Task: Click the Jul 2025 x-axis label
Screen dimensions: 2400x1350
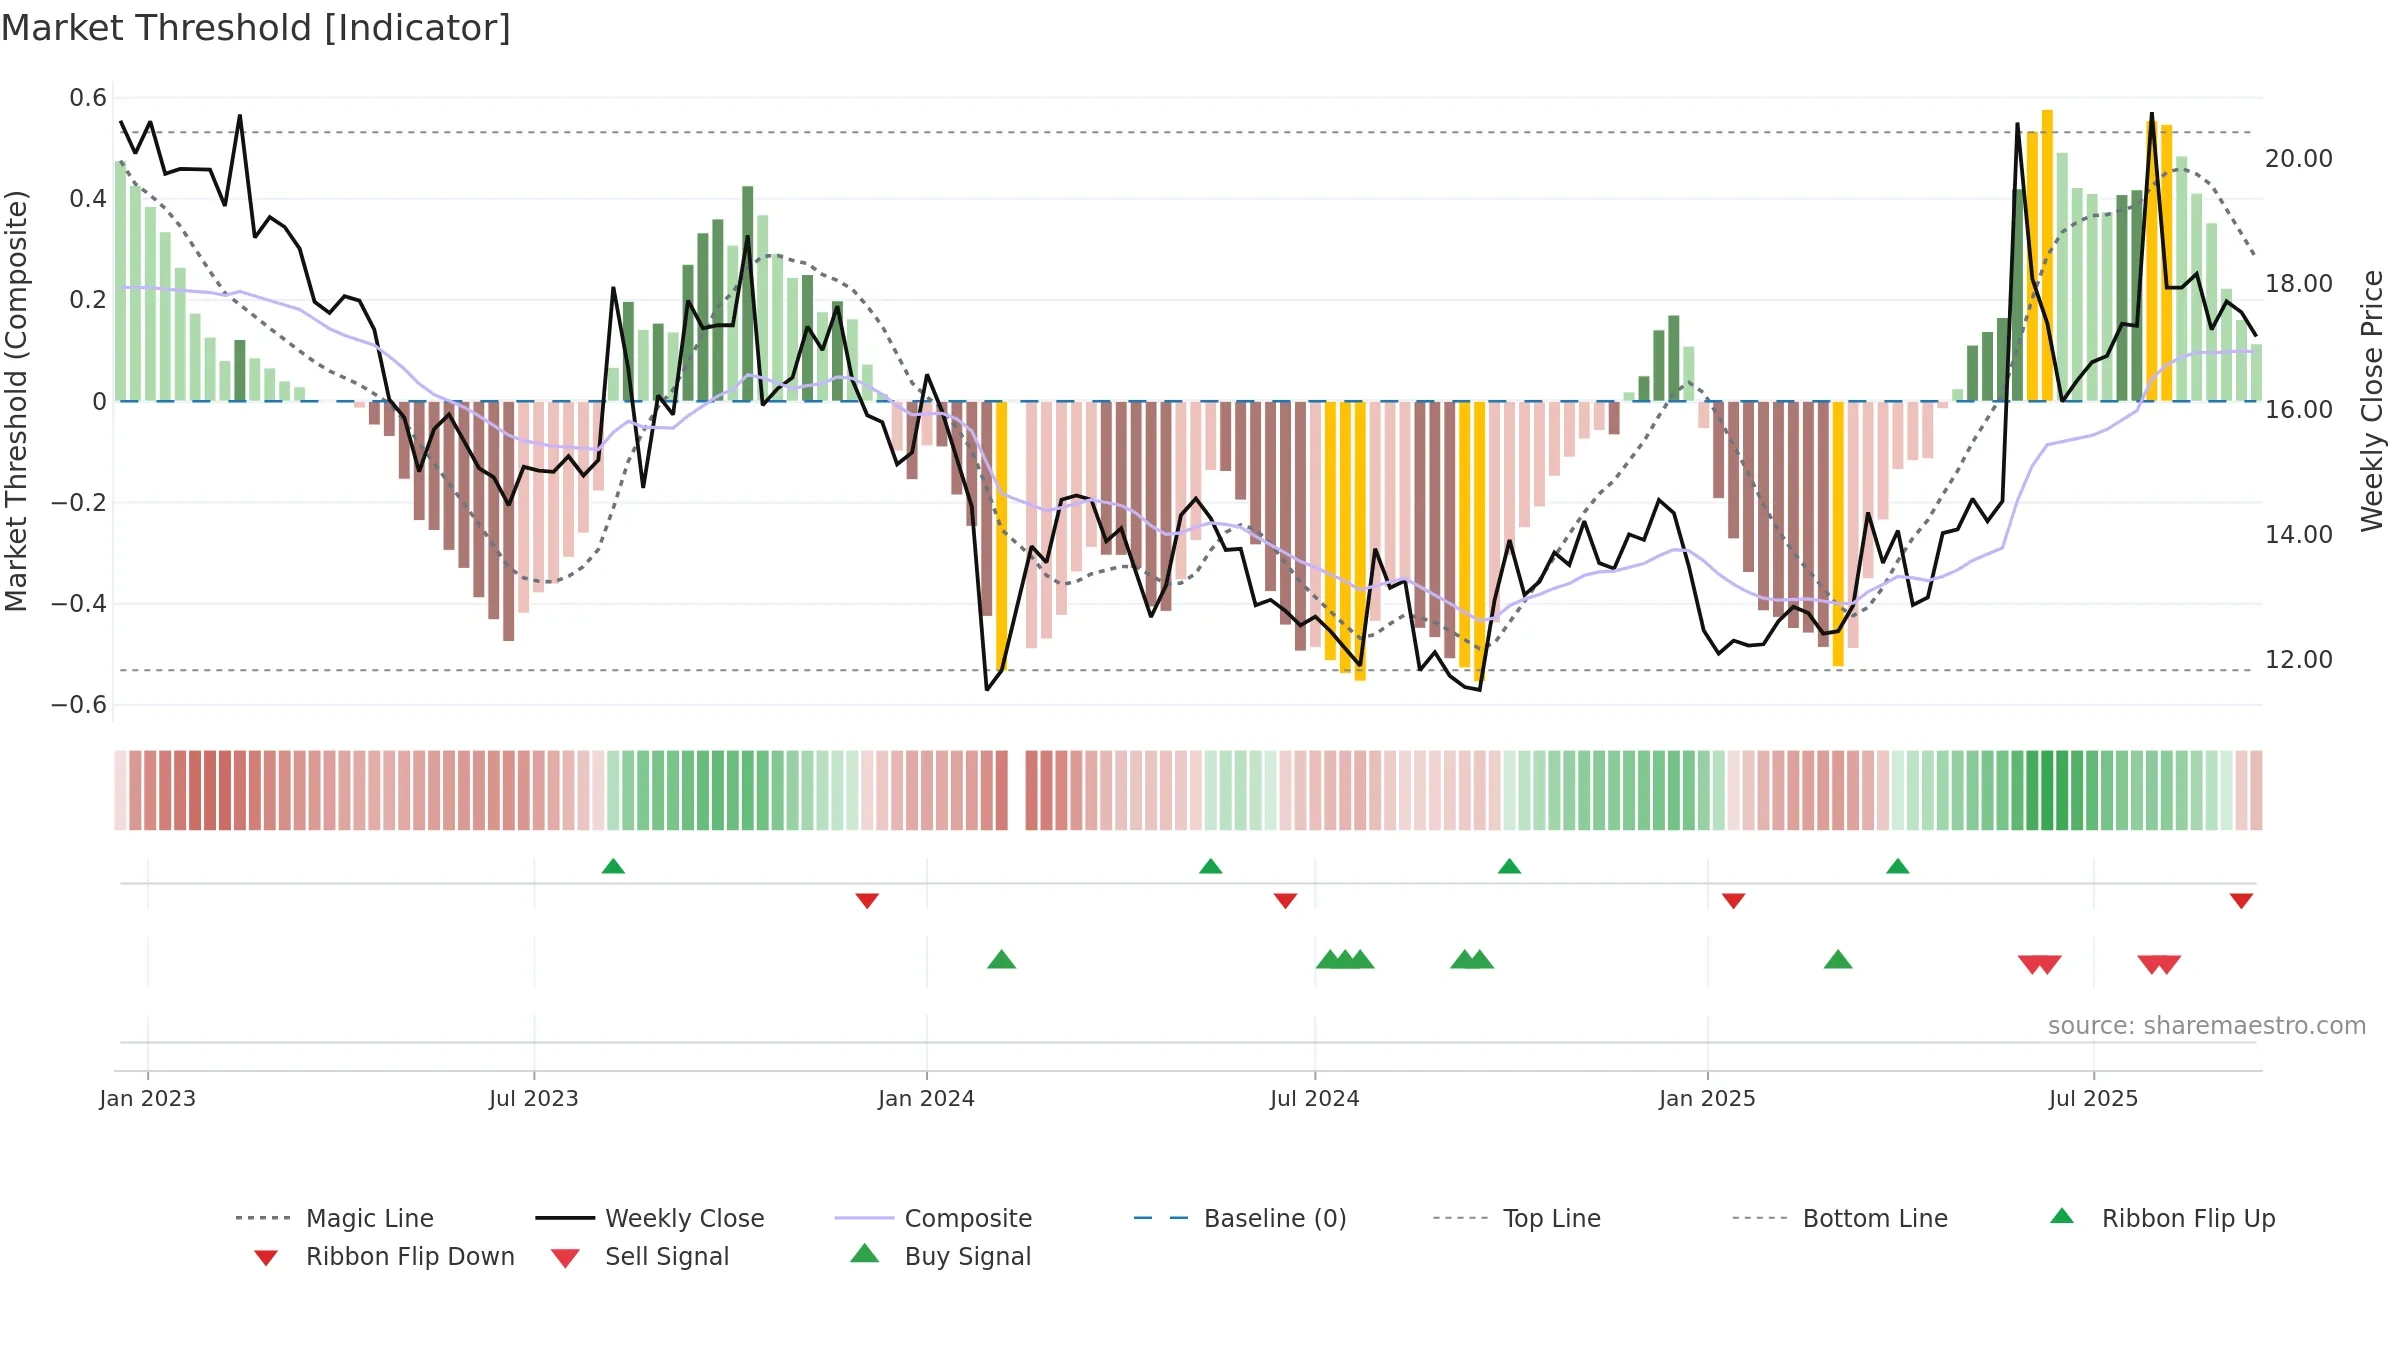Action: (2094, 1098)
